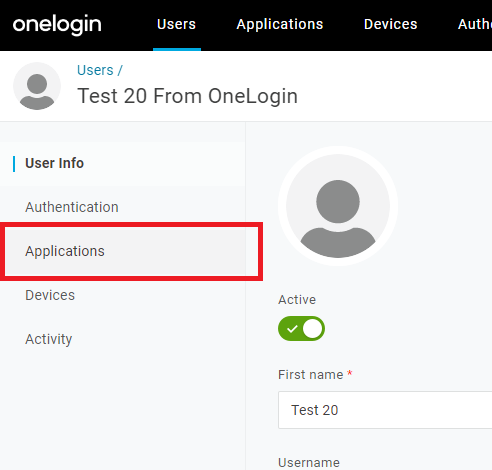492x470 pixels.
Task: Open Devices in the top navigation bar
Action: point(390,24)
